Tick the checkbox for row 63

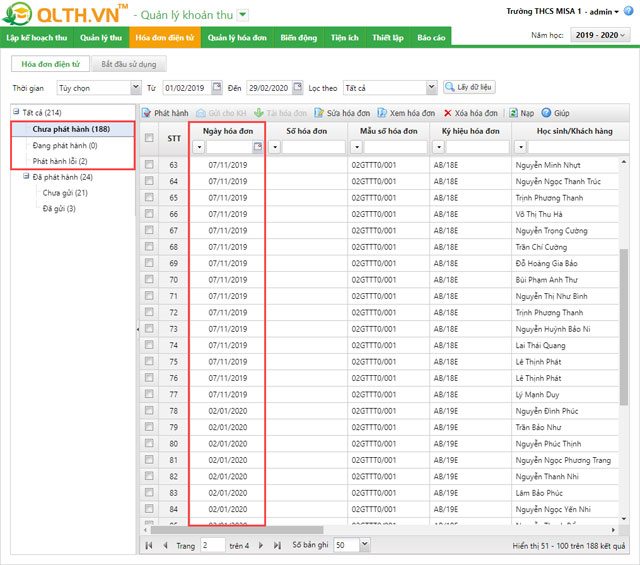click(x=149, y=164)
